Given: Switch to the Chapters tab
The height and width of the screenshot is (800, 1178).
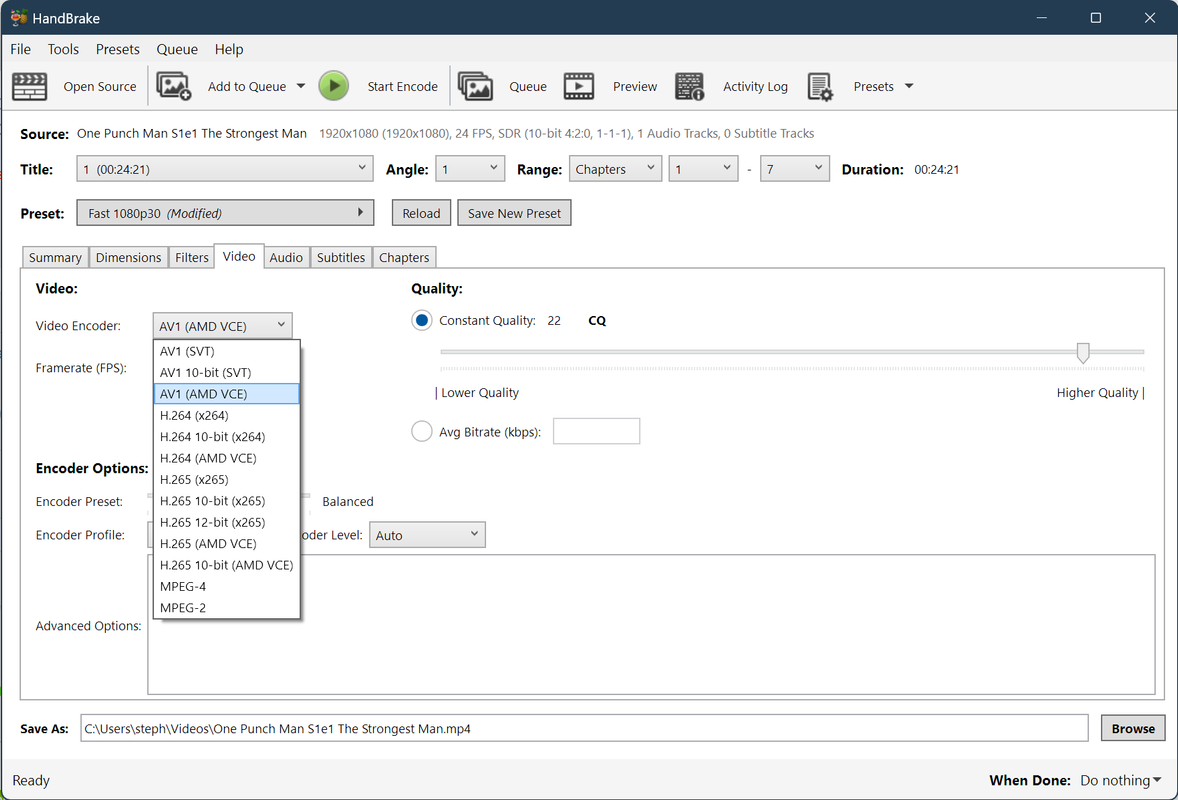Looking at the screenshot, I should tap(404, 258).
